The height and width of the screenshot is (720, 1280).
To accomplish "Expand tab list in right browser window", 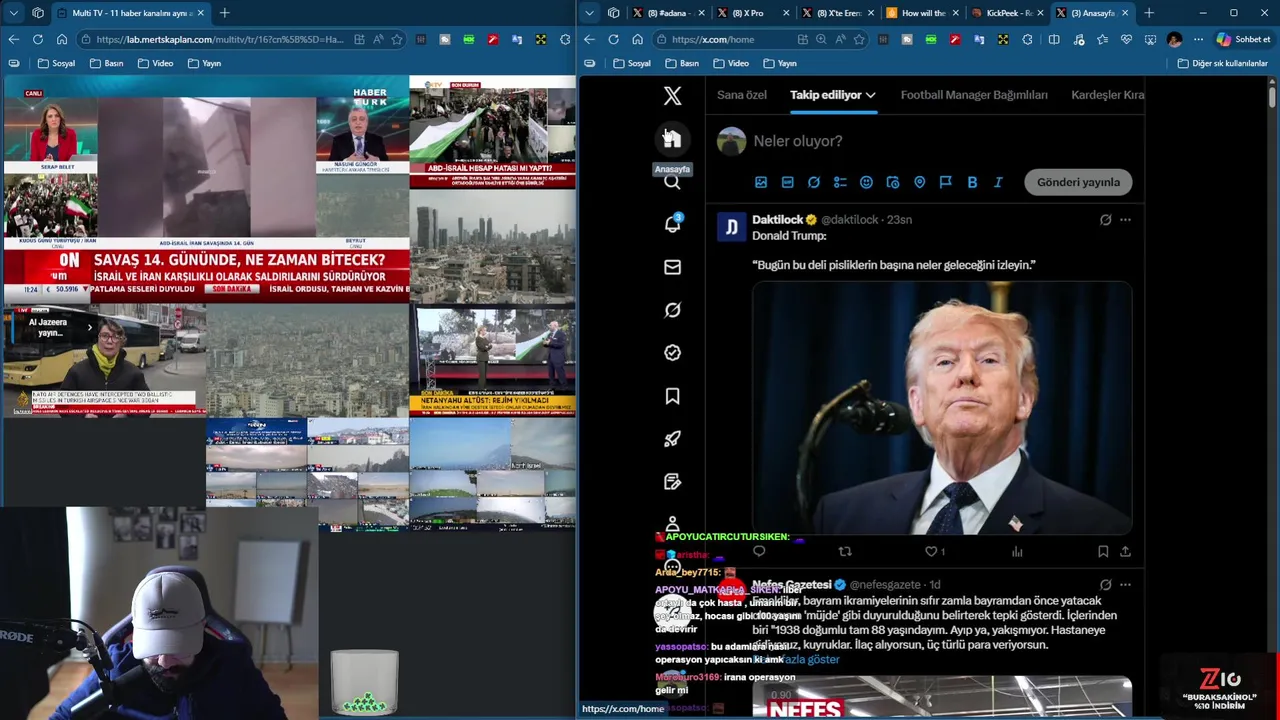I will (589, 13).
